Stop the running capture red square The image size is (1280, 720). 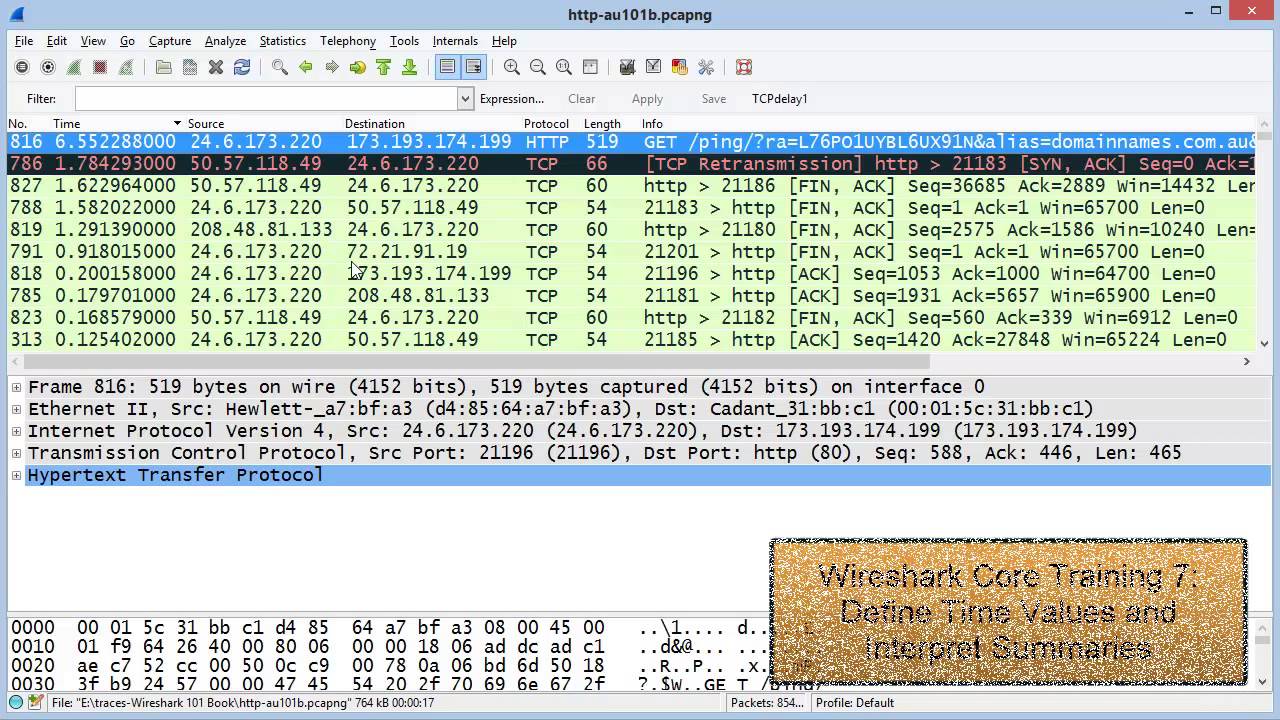point(100,67)
